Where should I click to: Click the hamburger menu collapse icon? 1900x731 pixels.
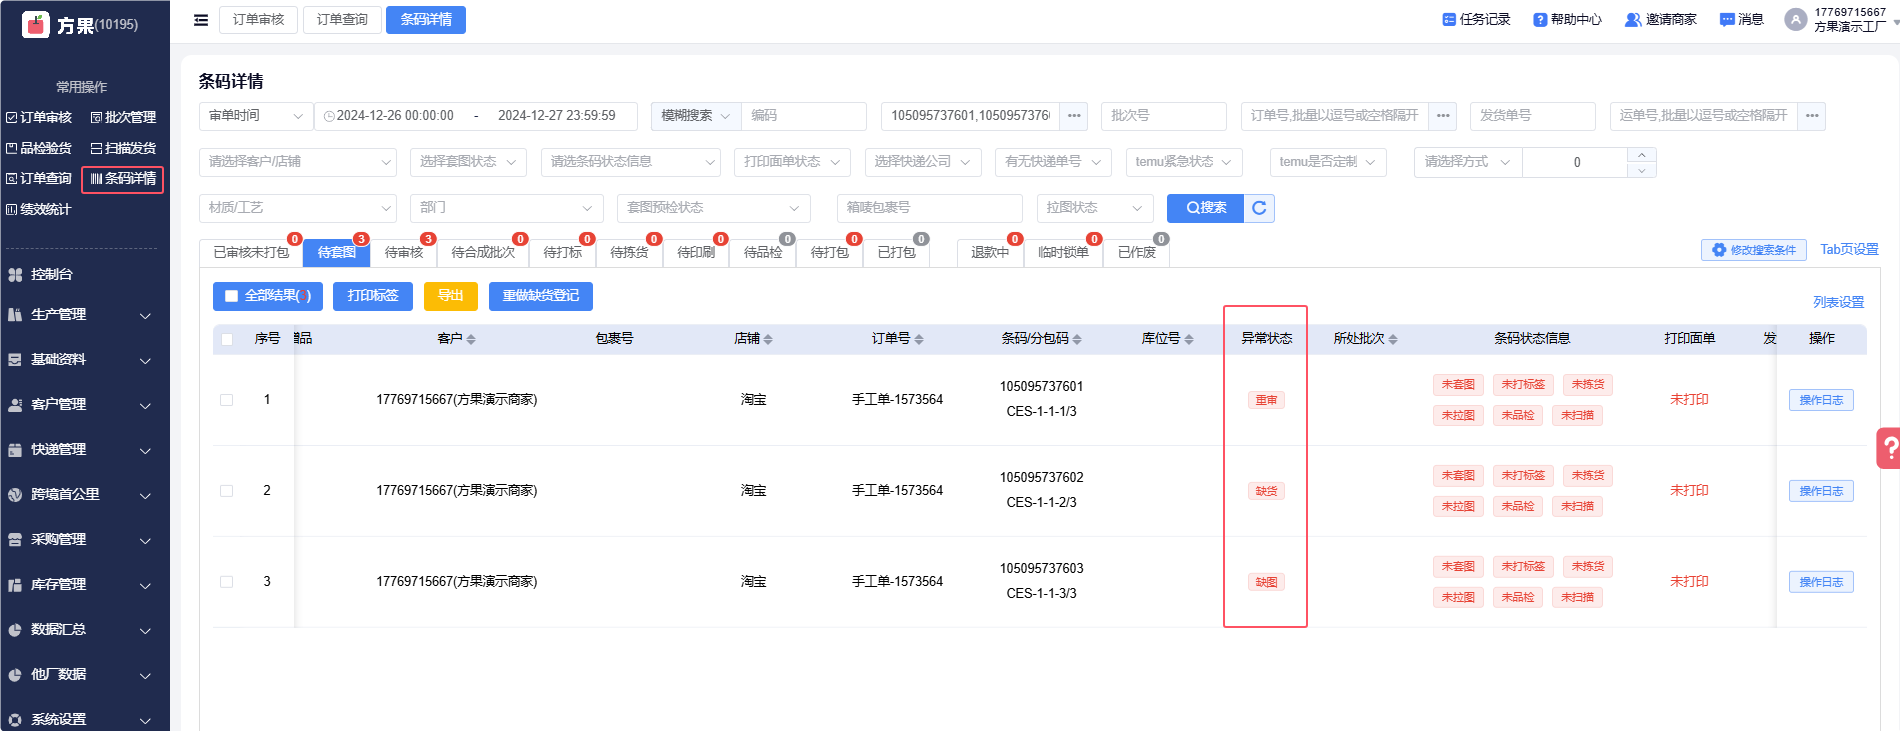[201, 20]
